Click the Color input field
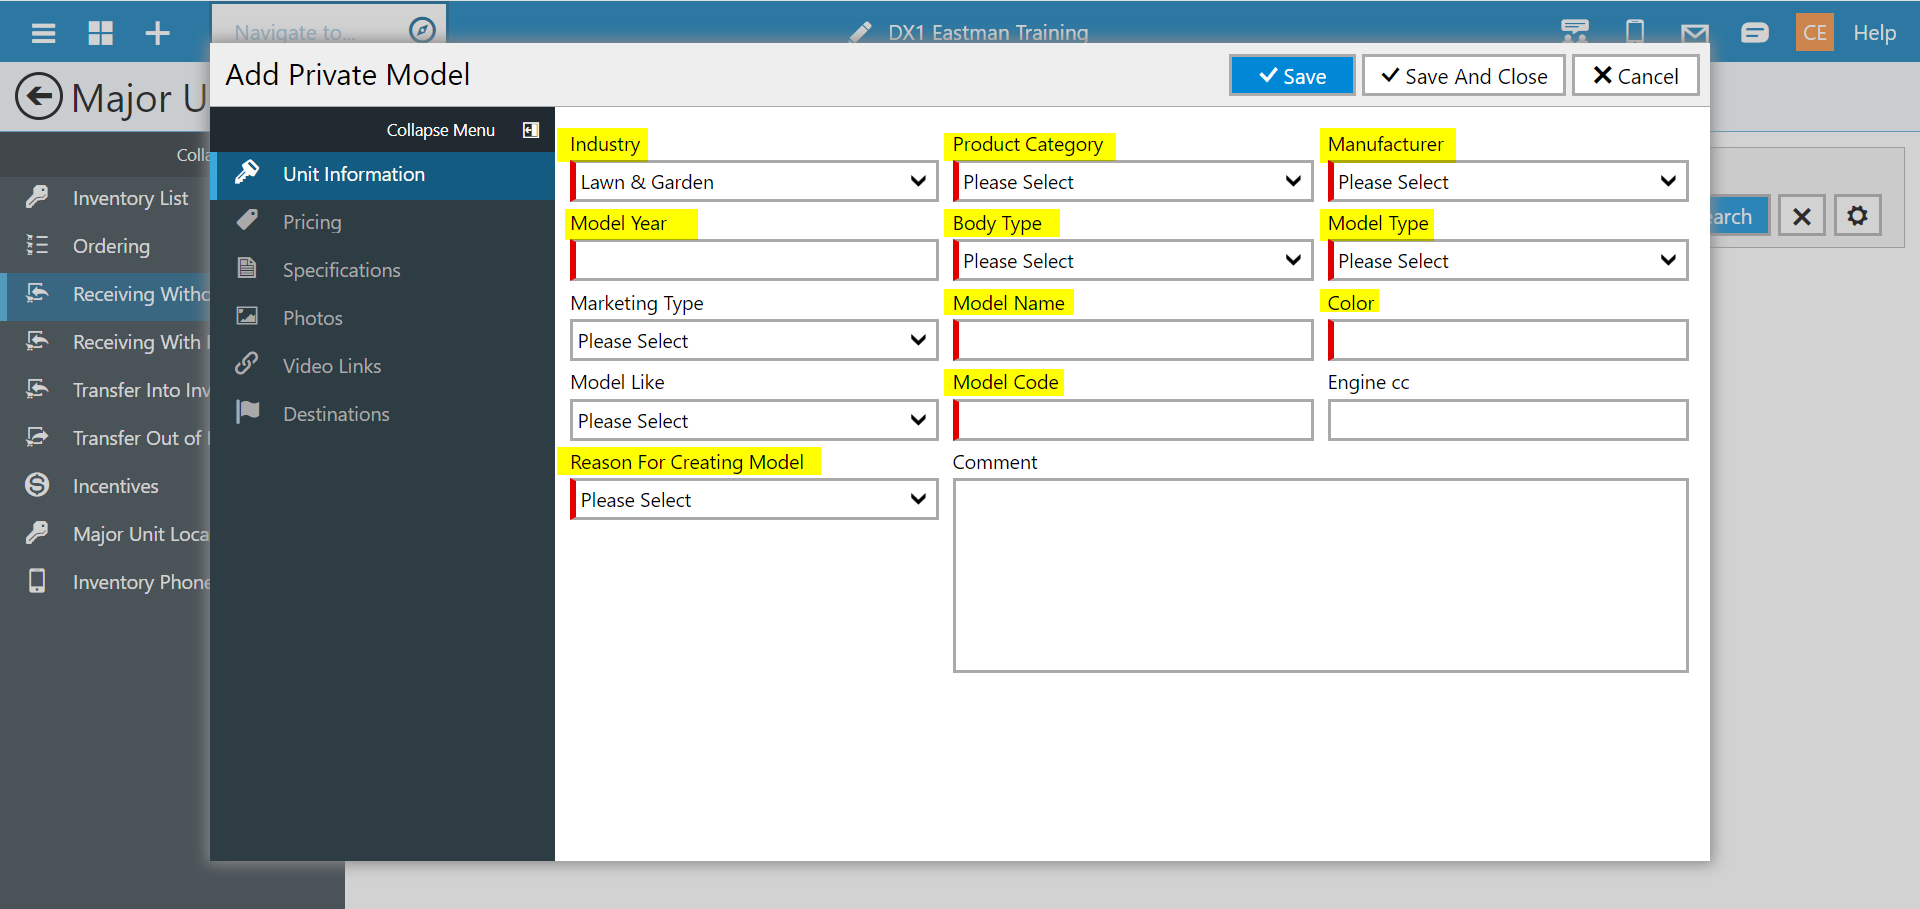 click(x=1508, y=341)
